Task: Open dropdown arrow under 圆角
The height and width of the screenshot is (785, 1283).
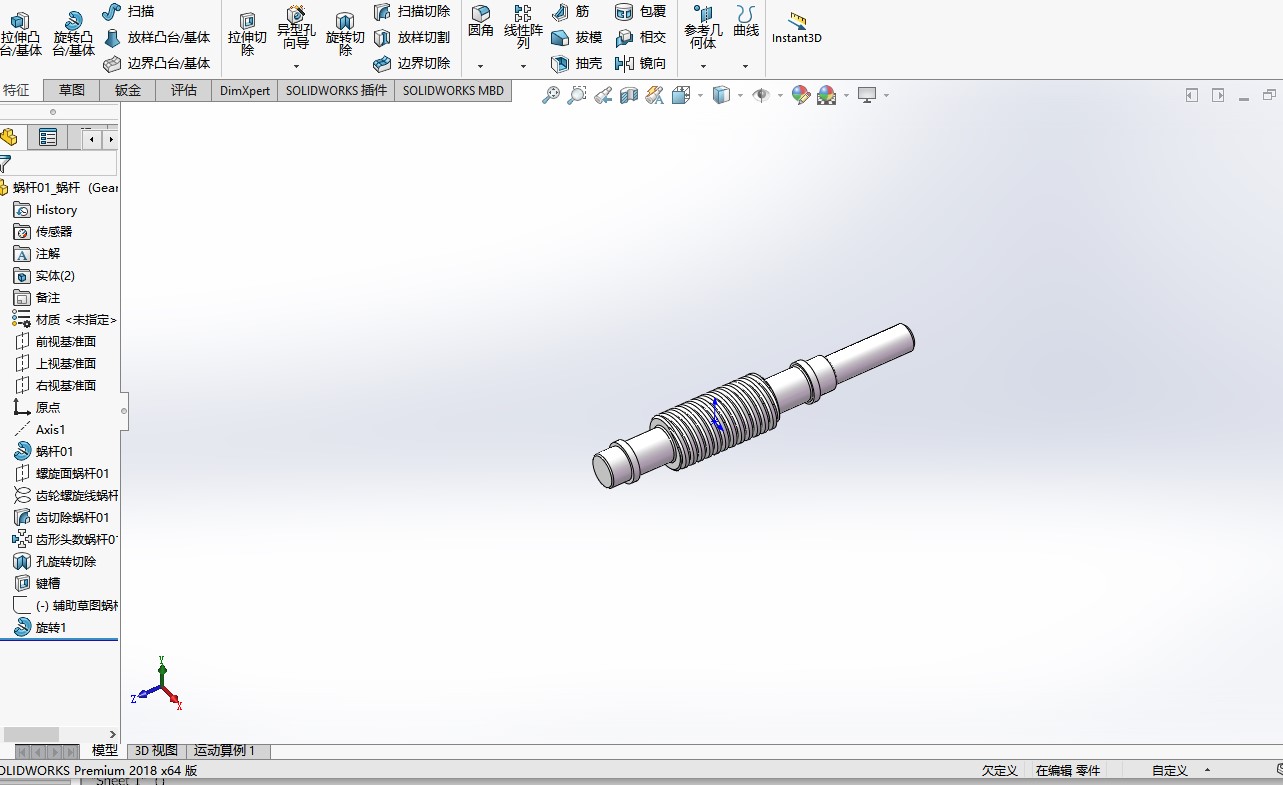Action: (x=481, y=66)
